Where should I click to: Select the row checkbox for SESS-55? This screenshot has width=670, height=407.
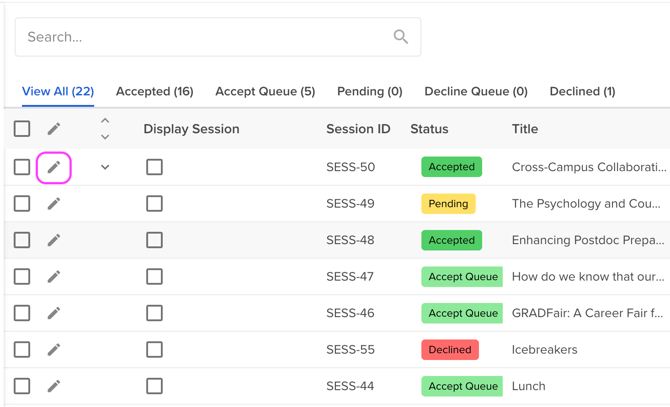[x=22, y=350]
